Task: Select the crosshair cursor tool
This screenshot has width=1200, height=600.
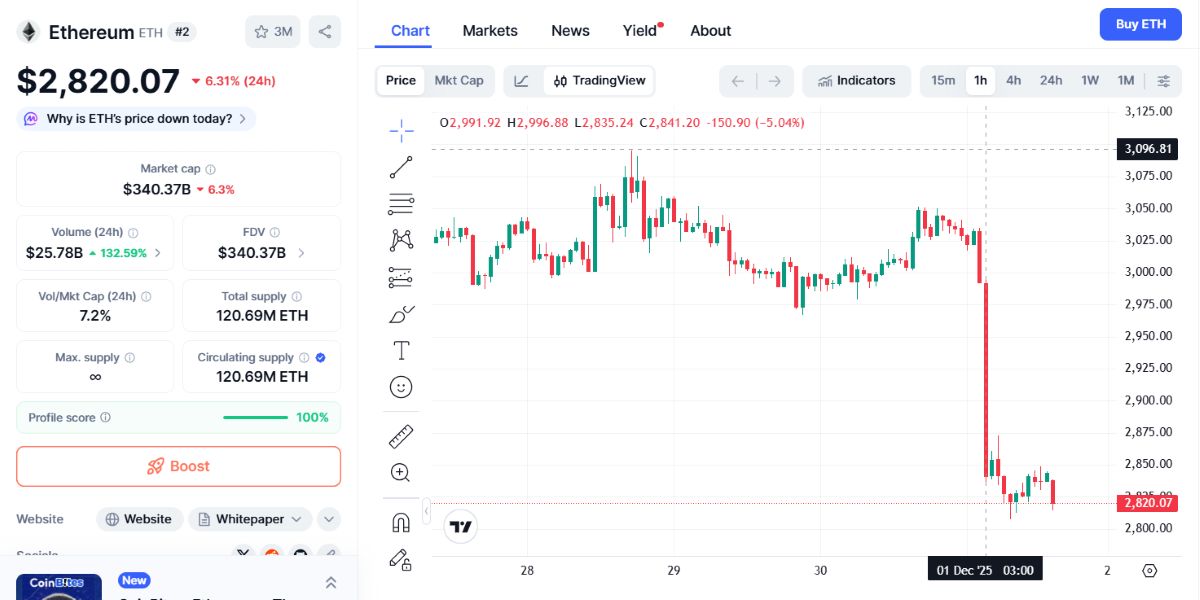Action: (x=401, y=129)
